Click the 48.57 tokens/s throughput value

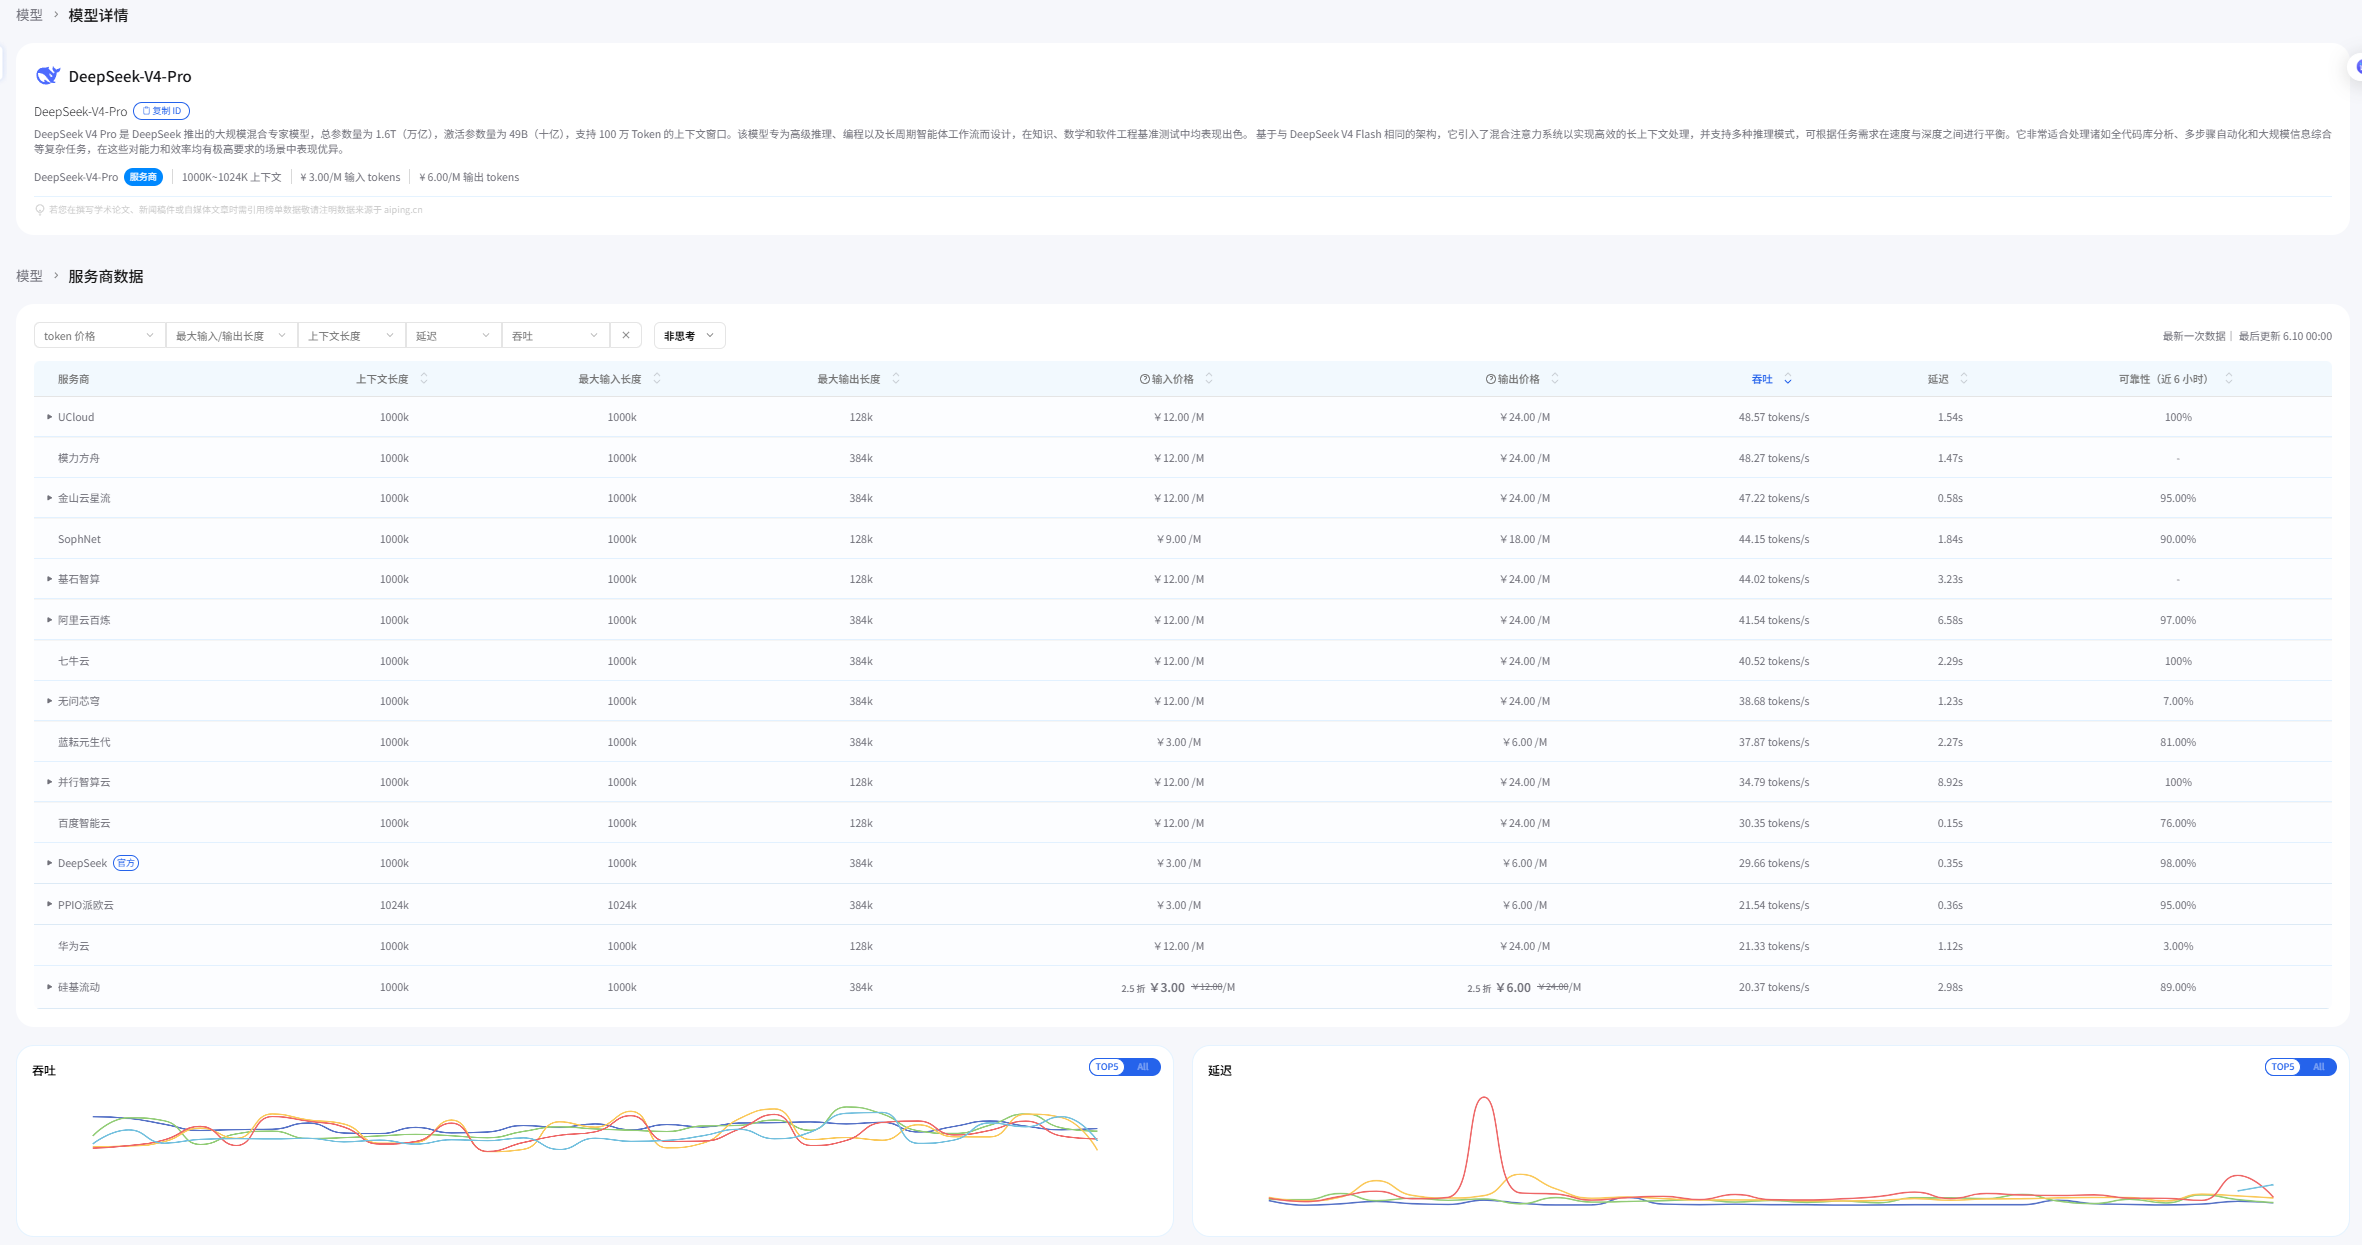point(1774,417)
